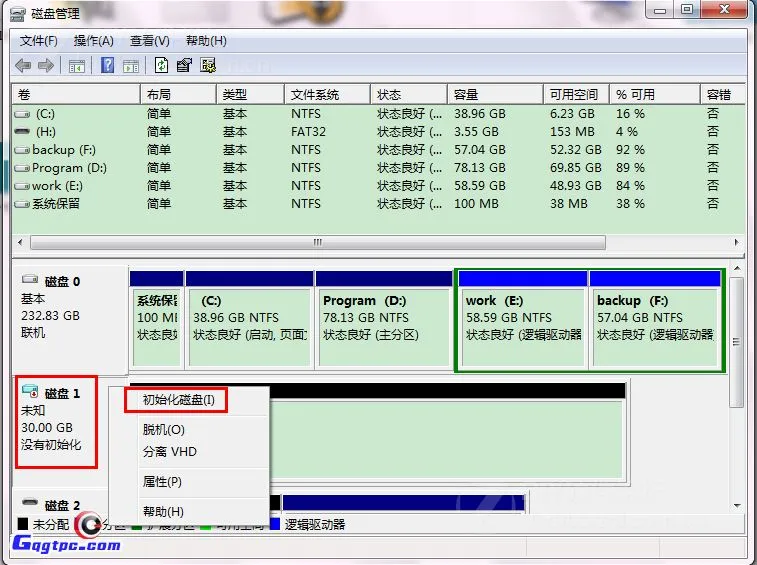Sort by the 可用空间 column header
757x565 pixels.
pos(576,94)
